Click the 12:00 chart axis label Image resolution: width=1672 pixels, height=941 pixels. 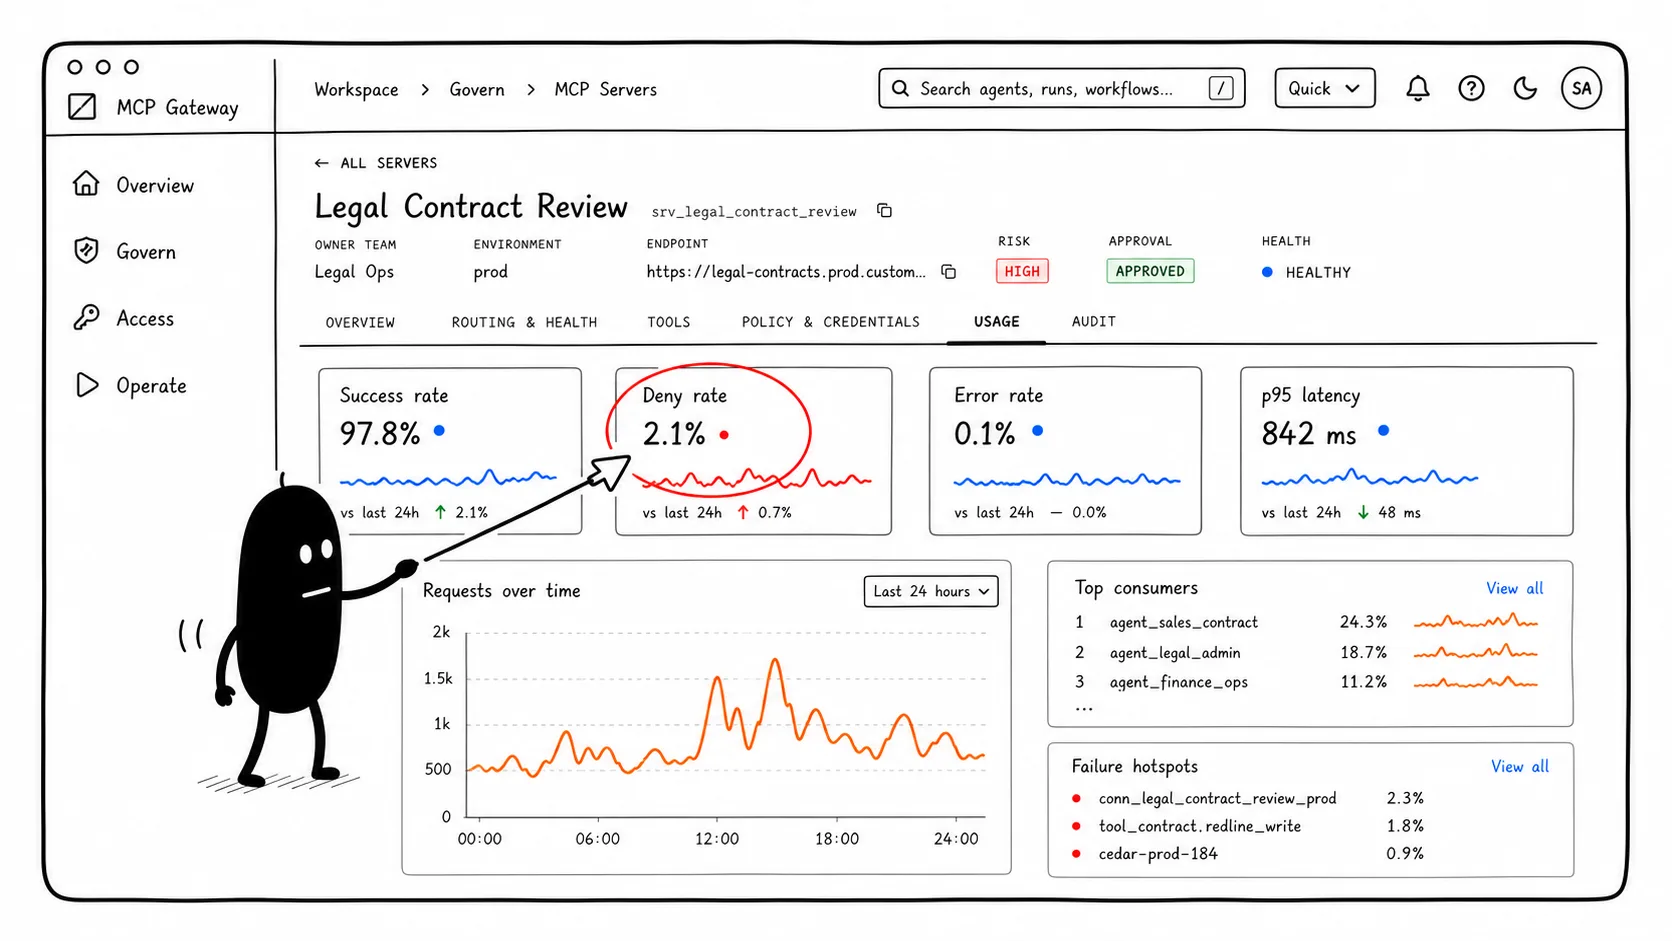pos(717,839)
